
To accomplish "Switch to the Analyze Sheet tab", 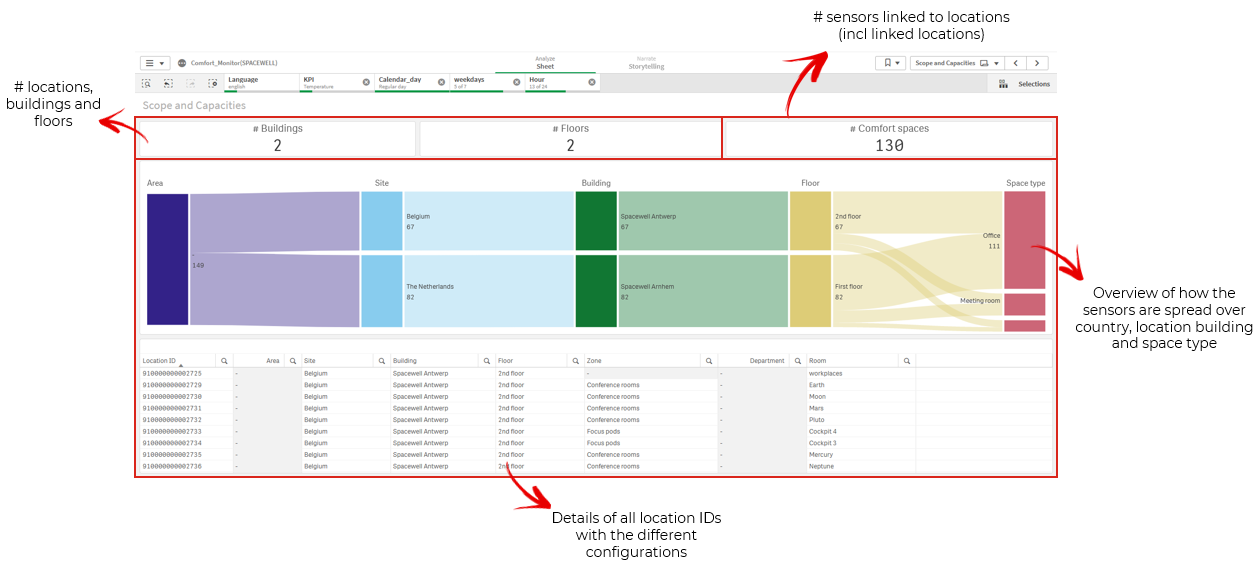I will click(545, 62).
